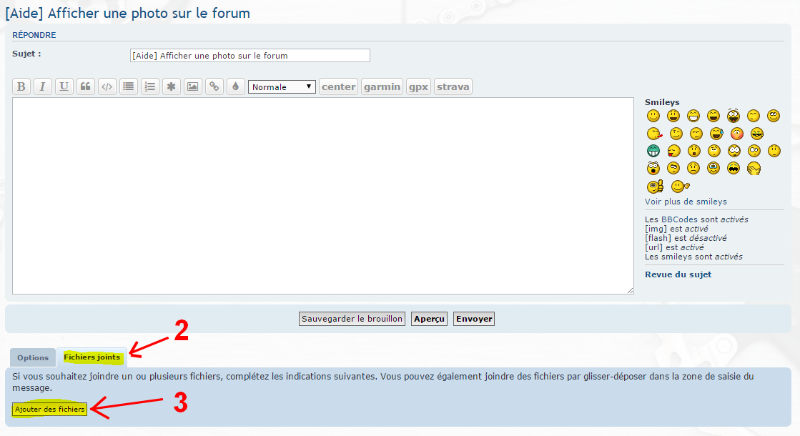Insert a URL with the link icon
The height and width of the screenshot is (436, 800).
214,87
